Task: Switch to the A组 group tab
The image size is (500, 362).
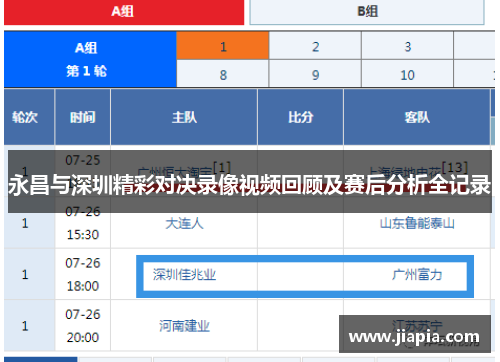Action: 124,12
